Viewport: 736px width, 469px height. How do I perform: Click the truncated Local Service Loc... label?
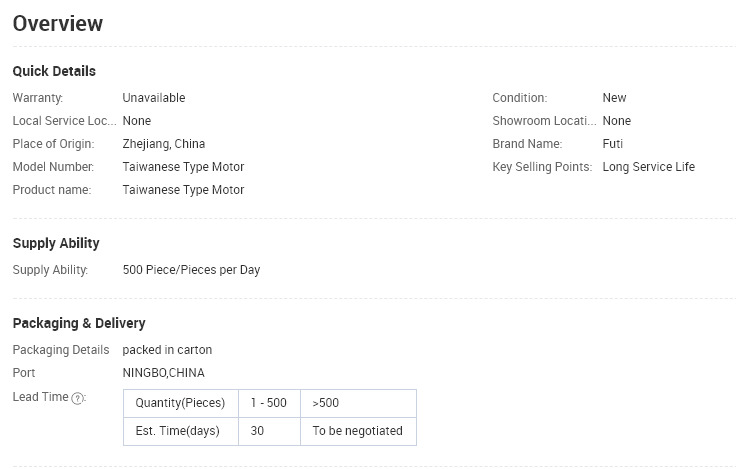[65, 121]
